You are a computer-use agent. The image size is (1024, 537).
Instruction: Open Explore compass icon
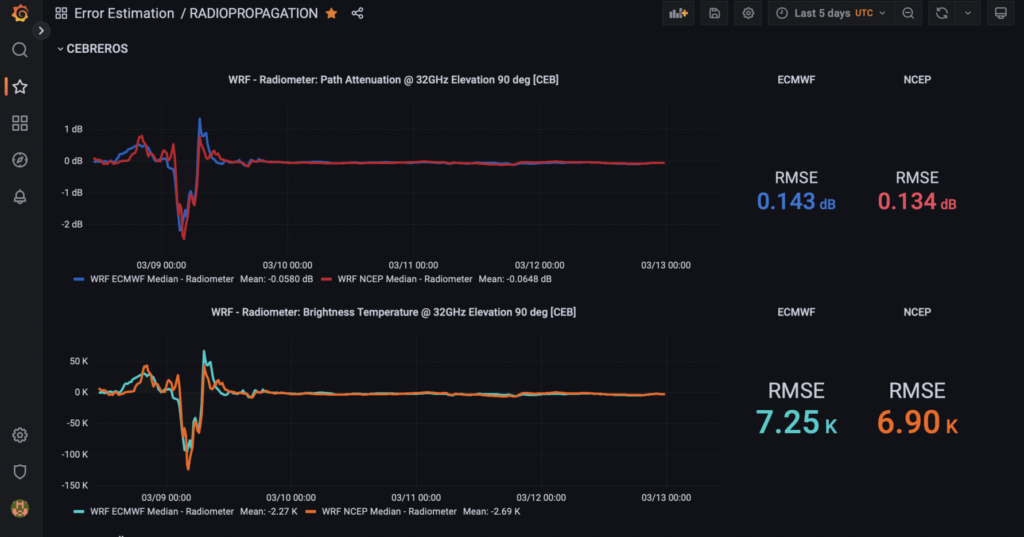tap(20, 159)
